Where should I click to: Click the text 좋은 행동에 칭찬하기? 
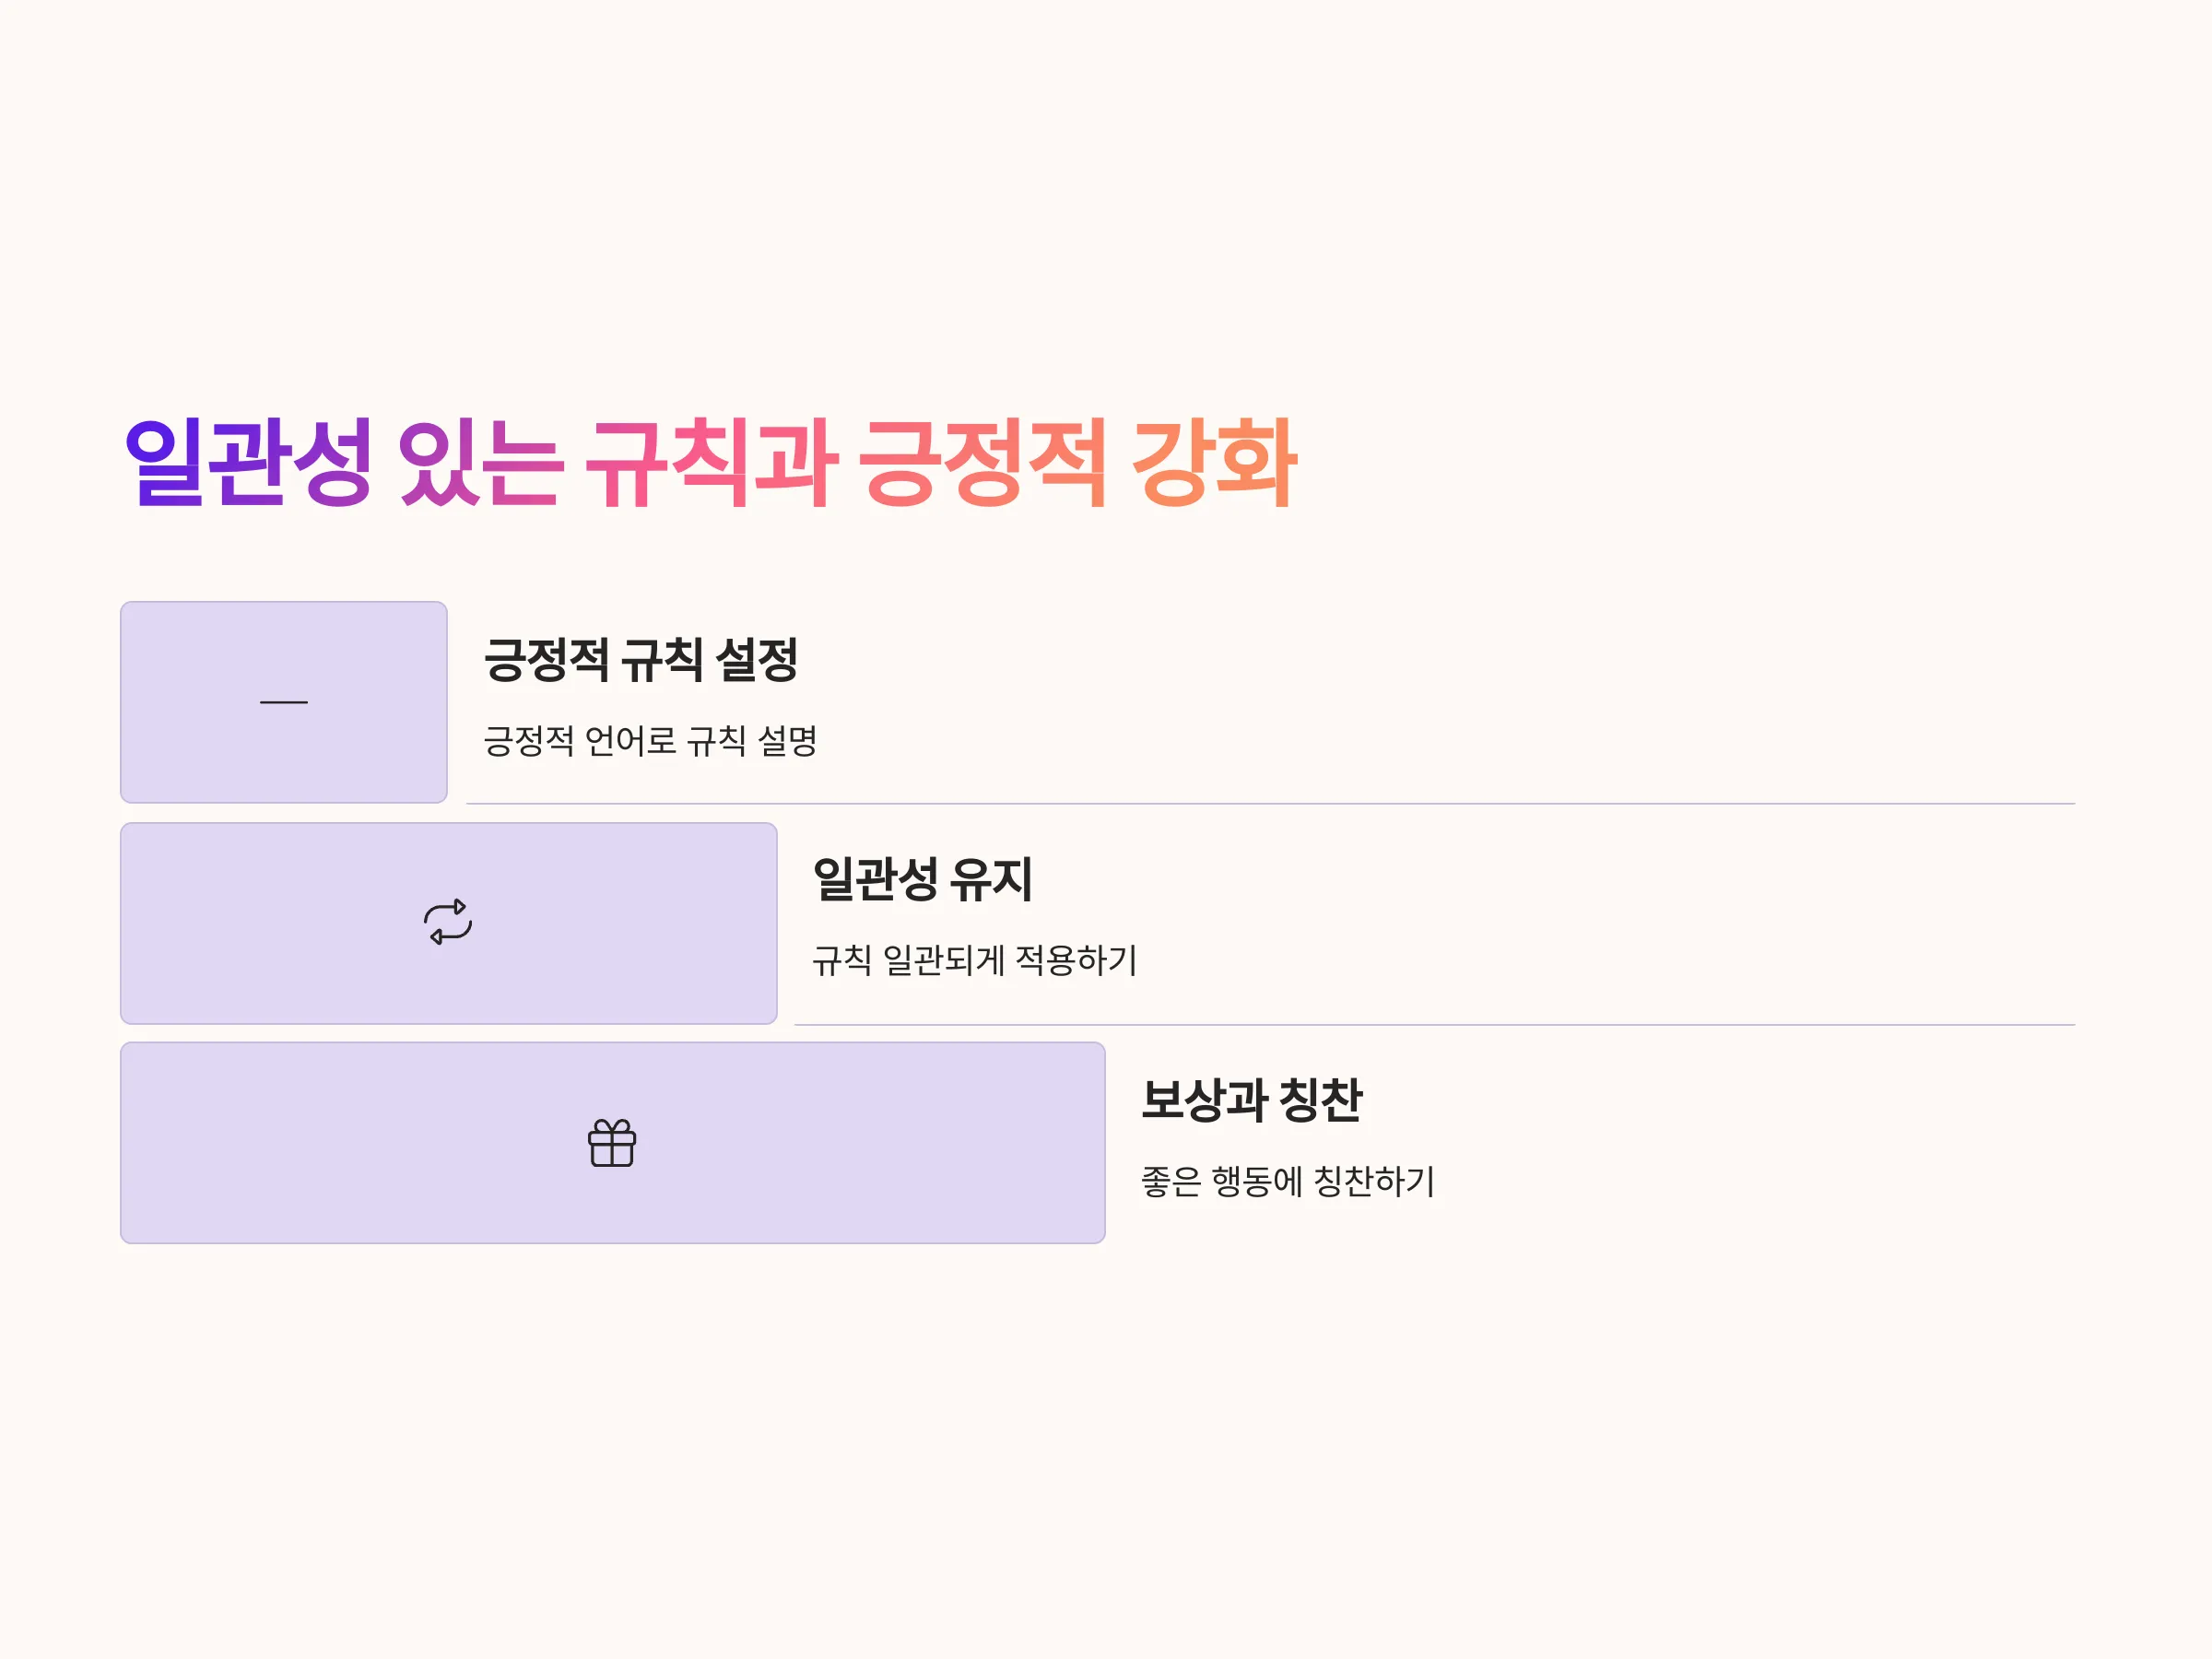tap(1289, 1181)
